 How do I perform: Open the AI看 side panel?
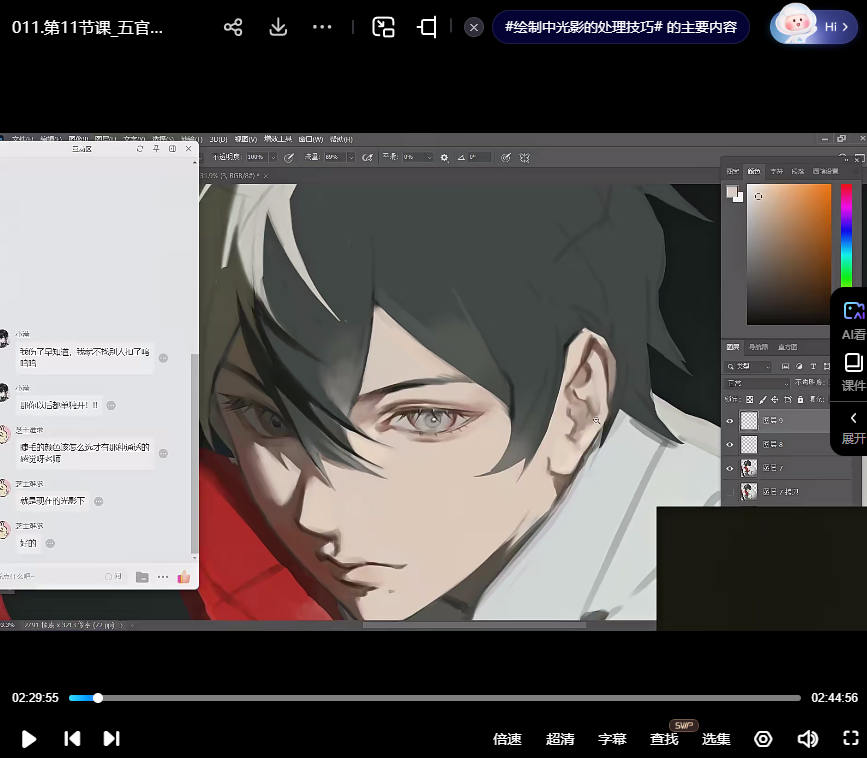point(853,320)
